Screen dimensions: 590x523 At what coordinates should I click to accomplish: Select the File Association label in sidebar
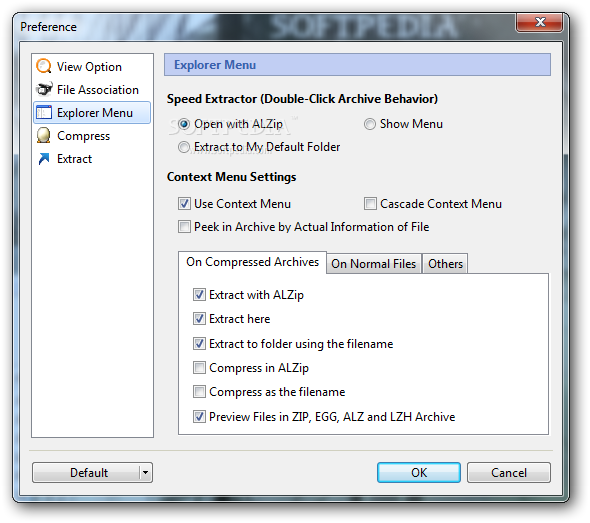(x=98, y=90)
